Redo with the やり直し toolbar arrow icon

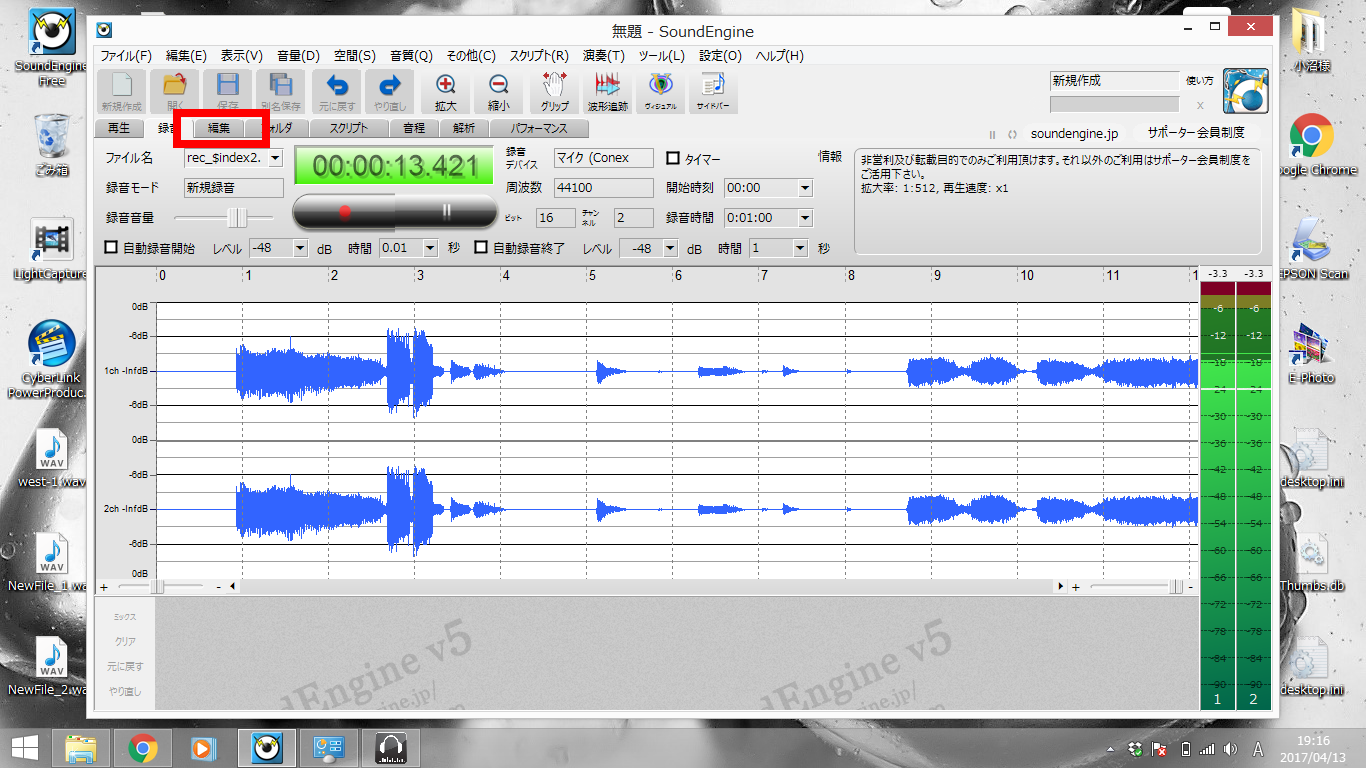(390, 91)
